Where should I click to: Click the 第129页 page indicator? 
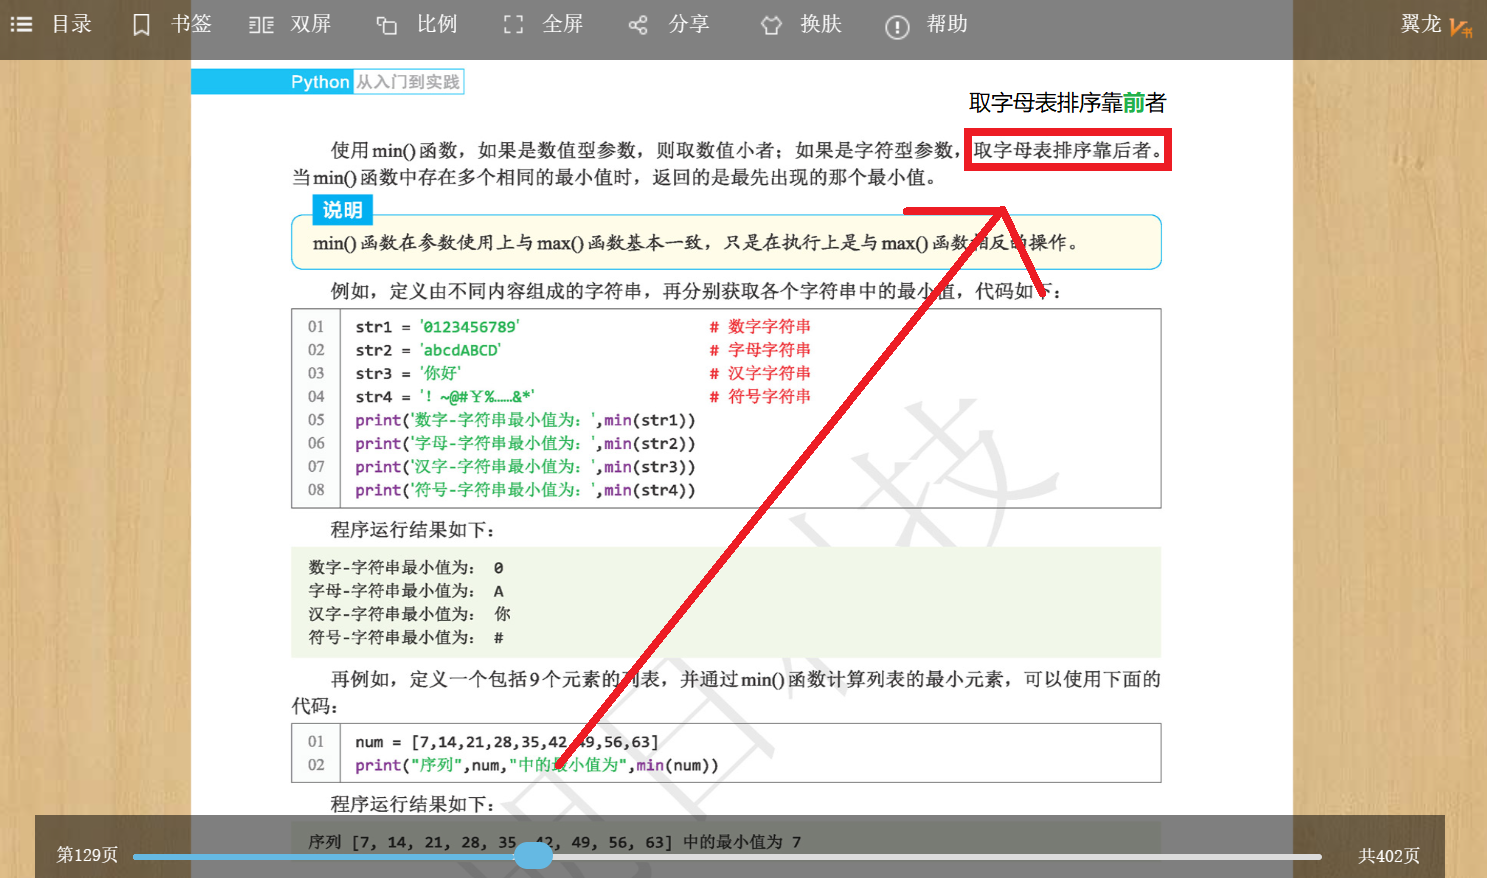pos(87,855)
